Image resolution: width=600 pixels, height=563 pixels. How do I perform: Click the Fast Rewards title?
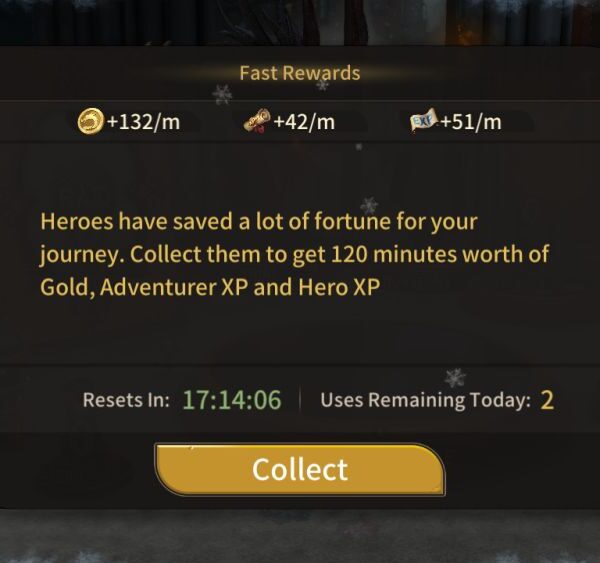tap(300, 73)
